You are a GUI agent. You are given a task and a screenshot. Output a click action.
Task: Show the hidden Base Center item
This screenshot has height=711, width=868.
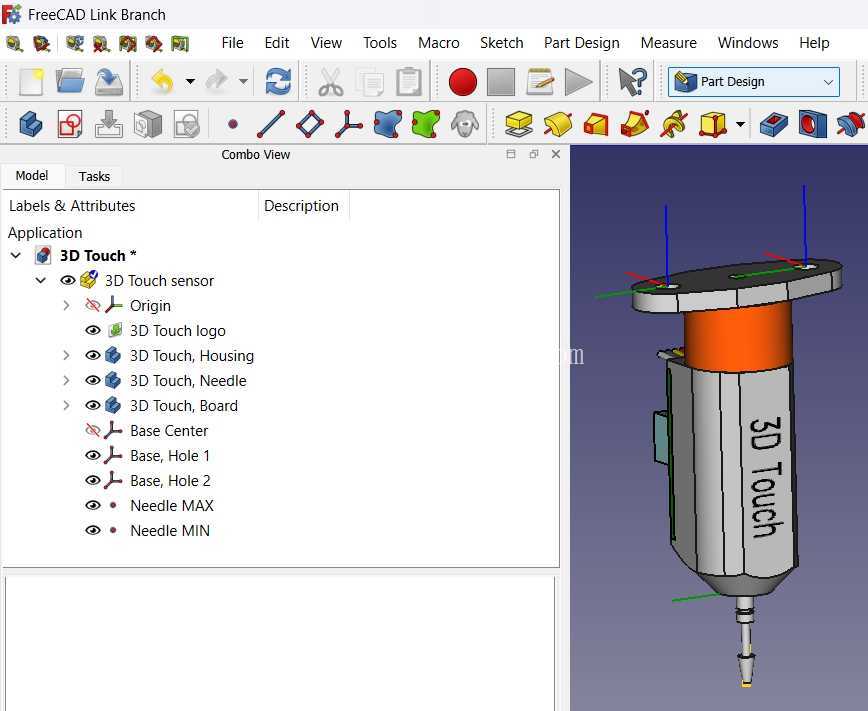(92, 430)
